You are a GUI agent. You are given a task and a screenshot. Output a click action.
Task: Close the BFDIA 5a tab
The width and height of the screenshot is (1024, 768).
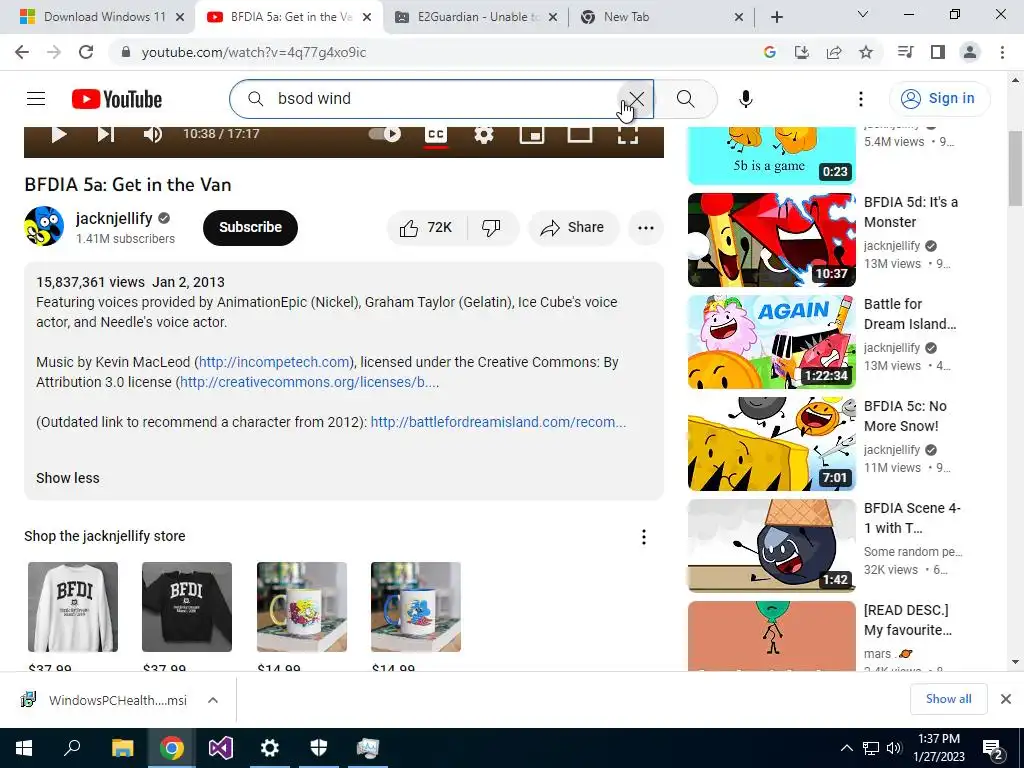click(367, 17)
